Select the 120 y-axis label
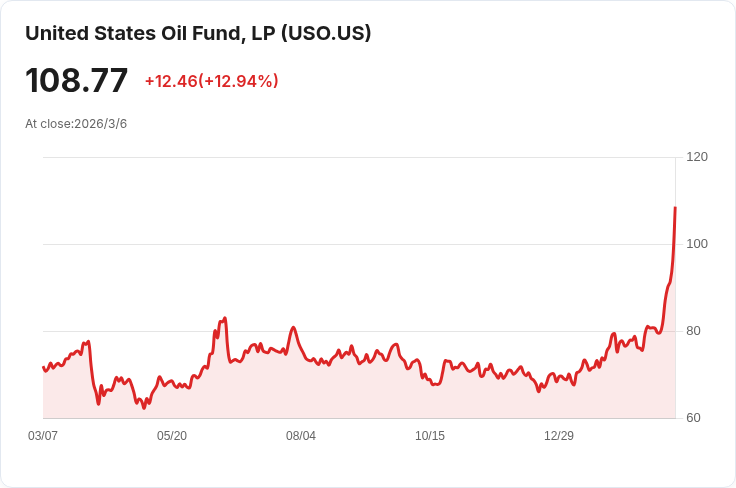The height and width of the screenshot is (488, 736). click(697, 157)
